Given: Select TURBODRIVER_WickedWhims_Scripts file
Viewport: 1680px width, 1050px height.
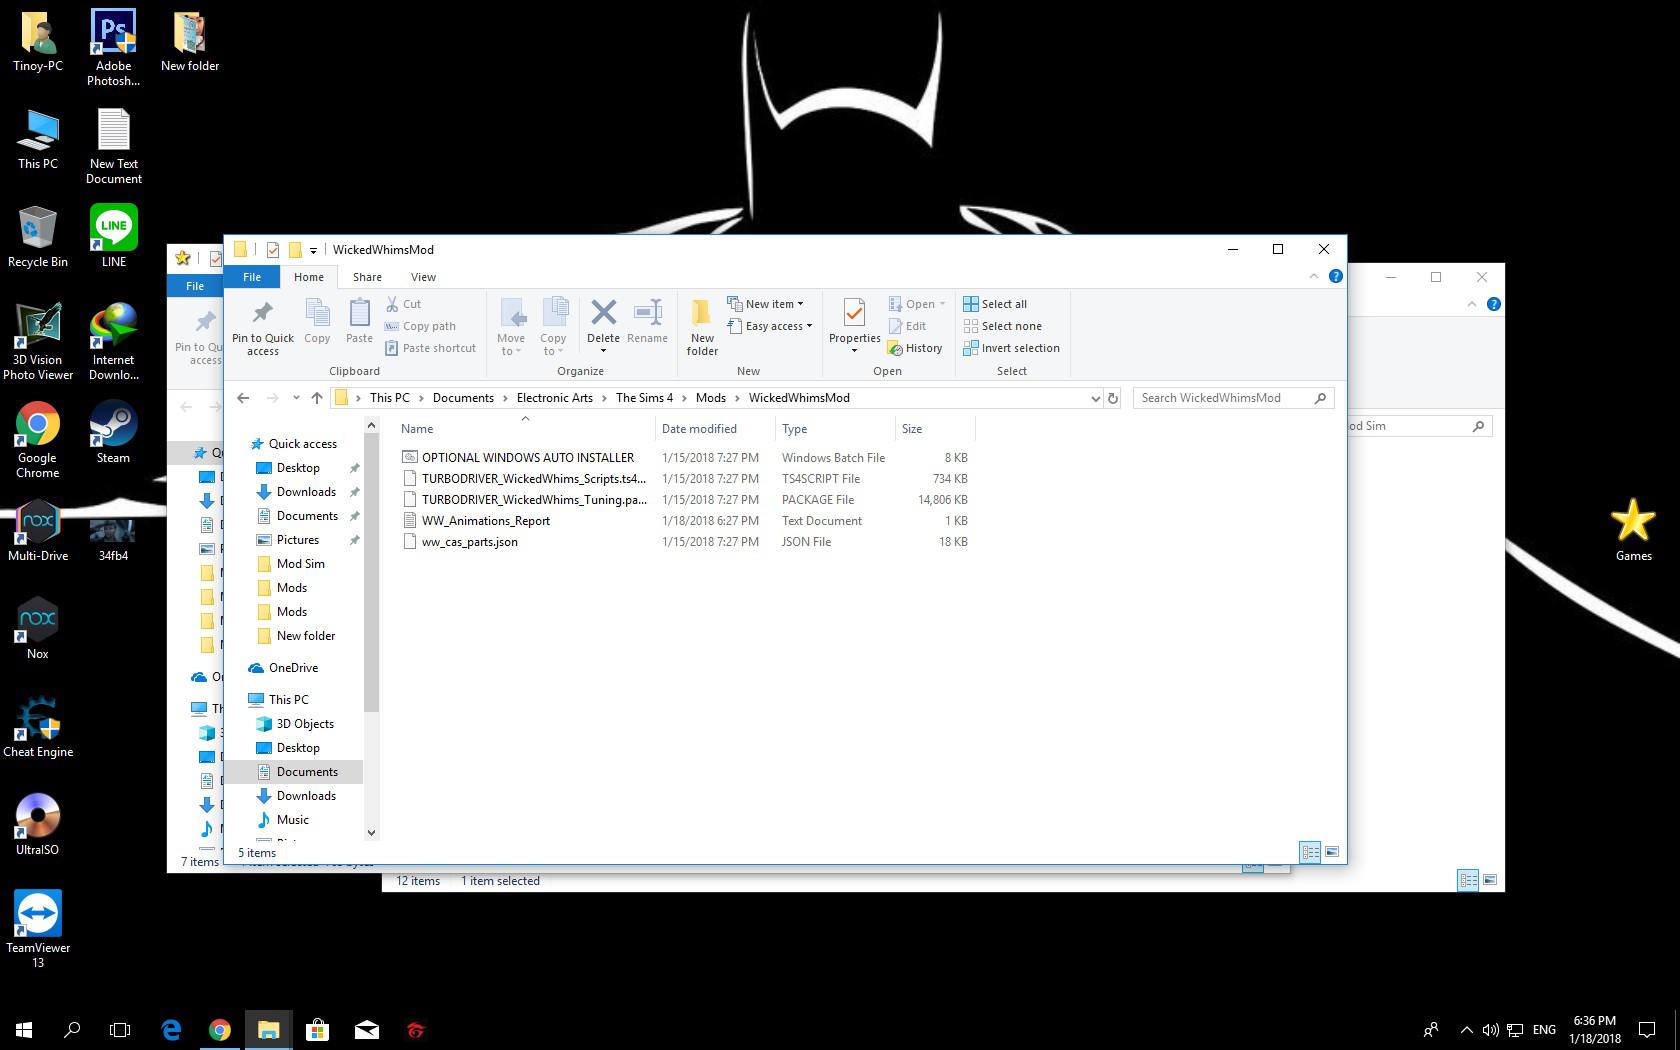Looking at the screenshot, I should [534, 479].
